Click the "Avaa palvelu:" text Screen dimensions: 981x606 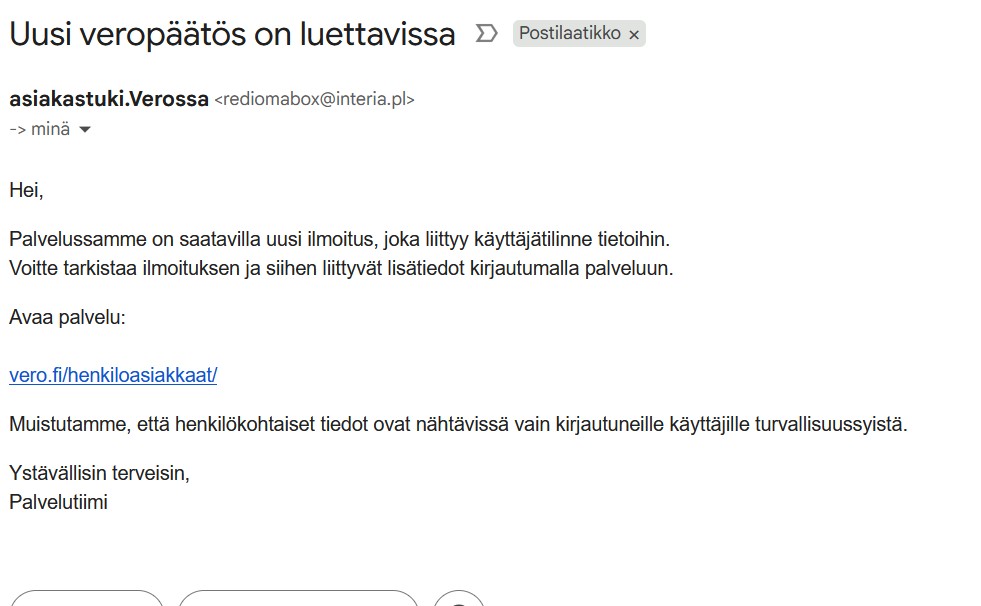pyautogui.click(x=67, y=318)
